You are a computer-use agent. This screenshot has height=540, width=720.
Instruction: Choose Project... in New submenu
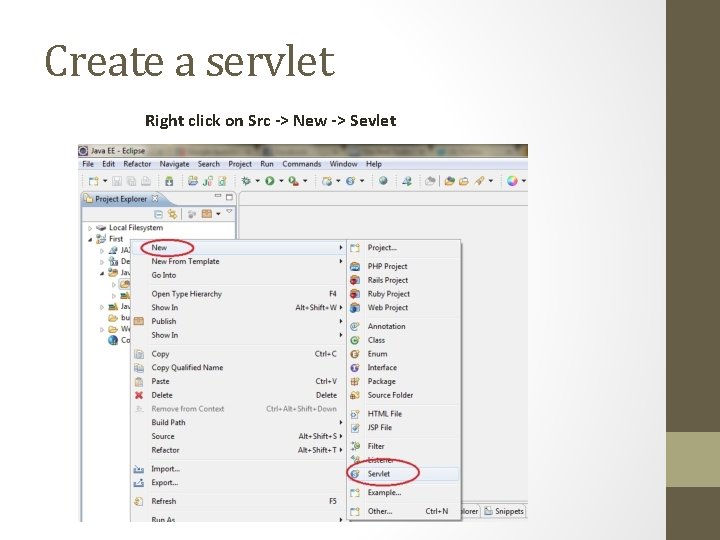click(403, 248)
